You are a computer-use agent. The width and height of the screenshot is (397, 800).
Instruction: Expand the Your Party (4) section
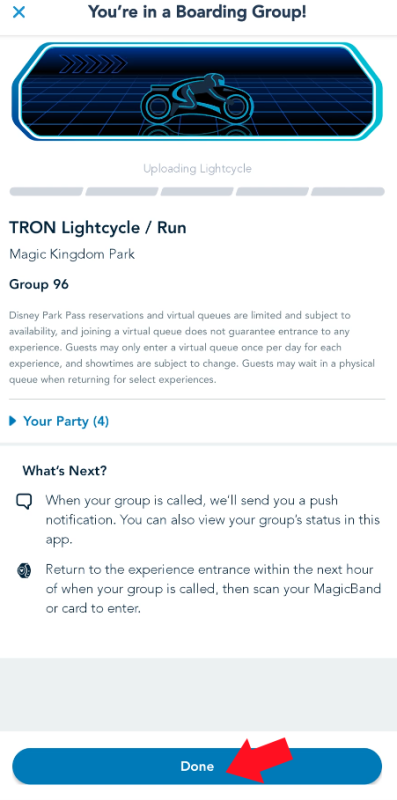(x=59, y=421)
